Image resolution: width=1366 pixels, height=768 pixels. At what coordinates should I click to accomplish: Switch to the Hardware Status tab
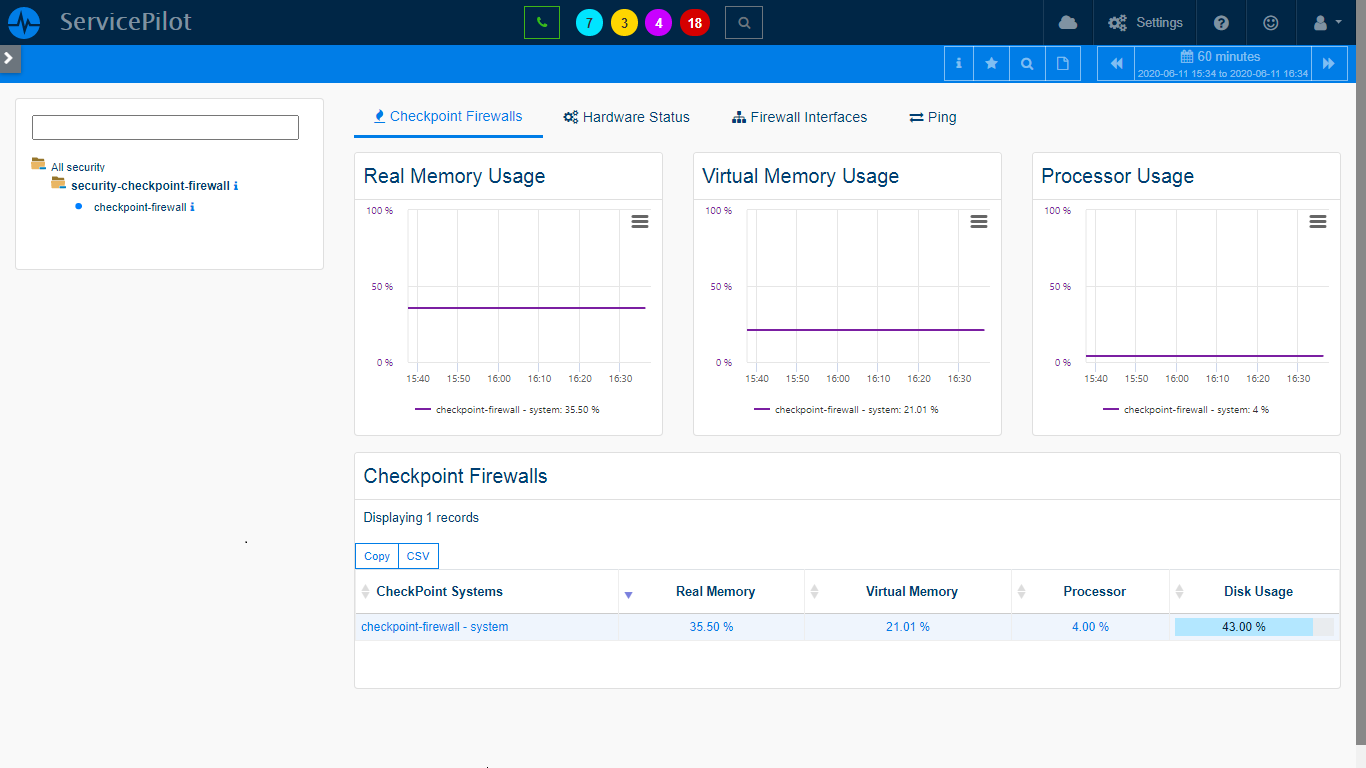click(x=626, y=117)
